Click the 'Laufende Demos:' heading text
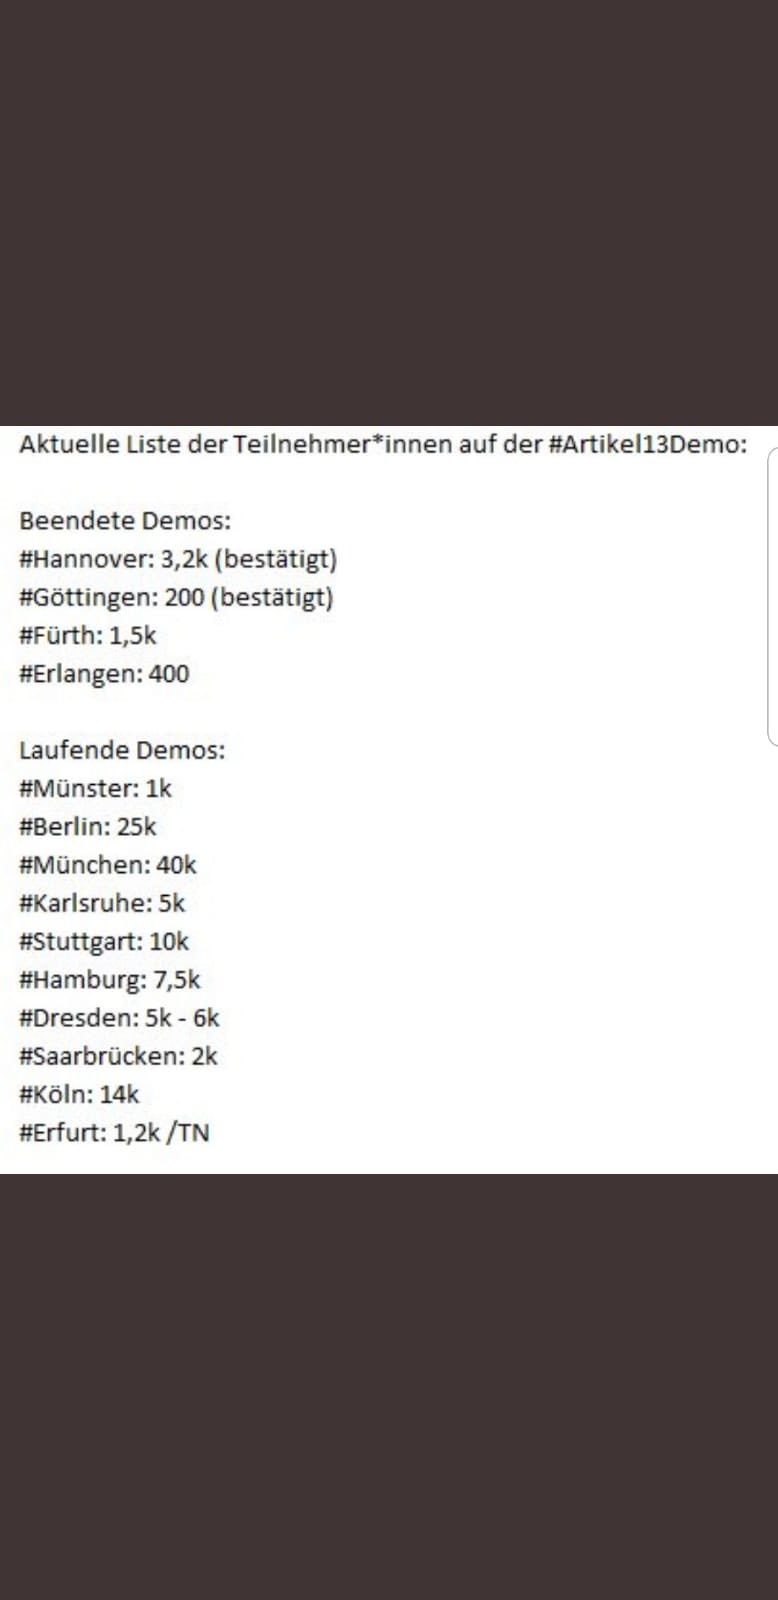The image size is (778, 1600). pyautogui.click(x=122, y=750)
